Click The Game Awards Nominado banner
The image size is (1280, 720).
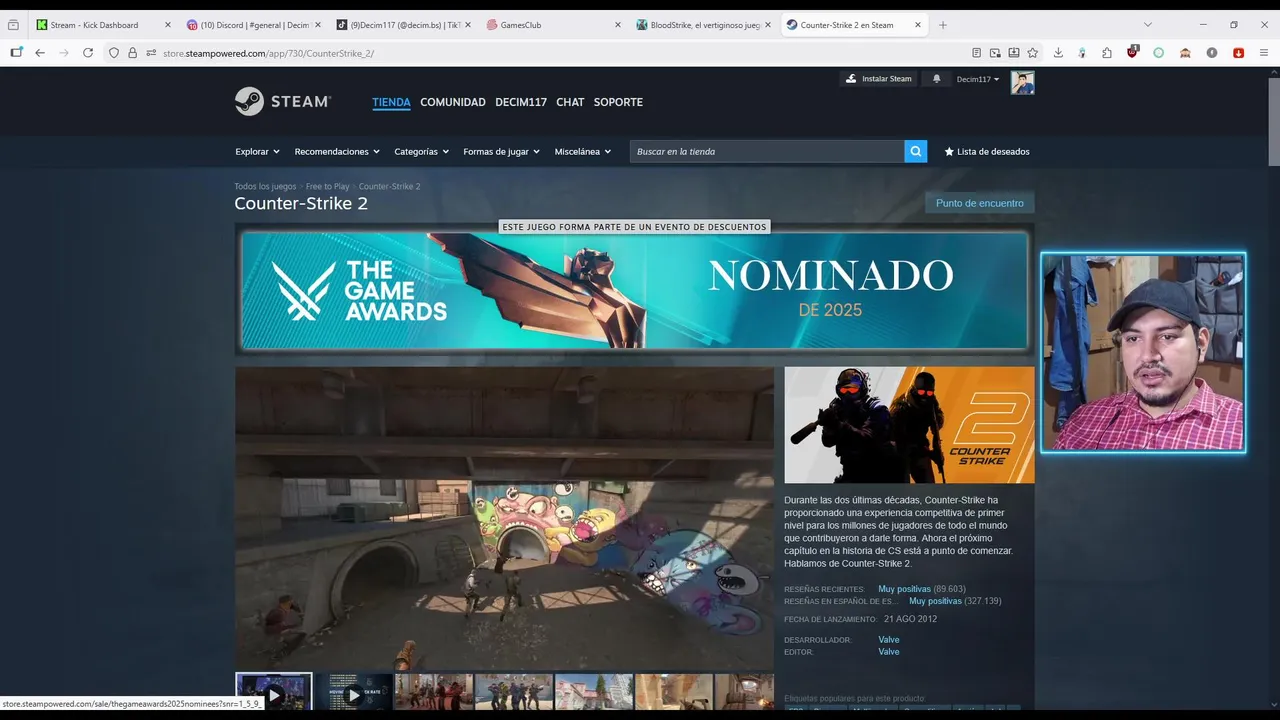point(634,290)
